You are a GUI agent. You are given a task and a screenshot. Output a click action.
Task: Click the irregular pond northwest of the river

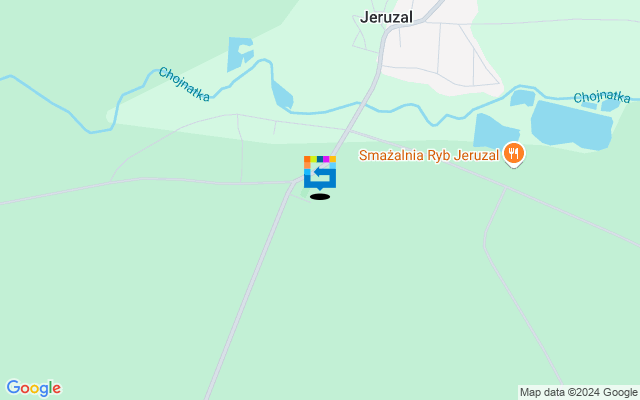click(x=240, y=53)
